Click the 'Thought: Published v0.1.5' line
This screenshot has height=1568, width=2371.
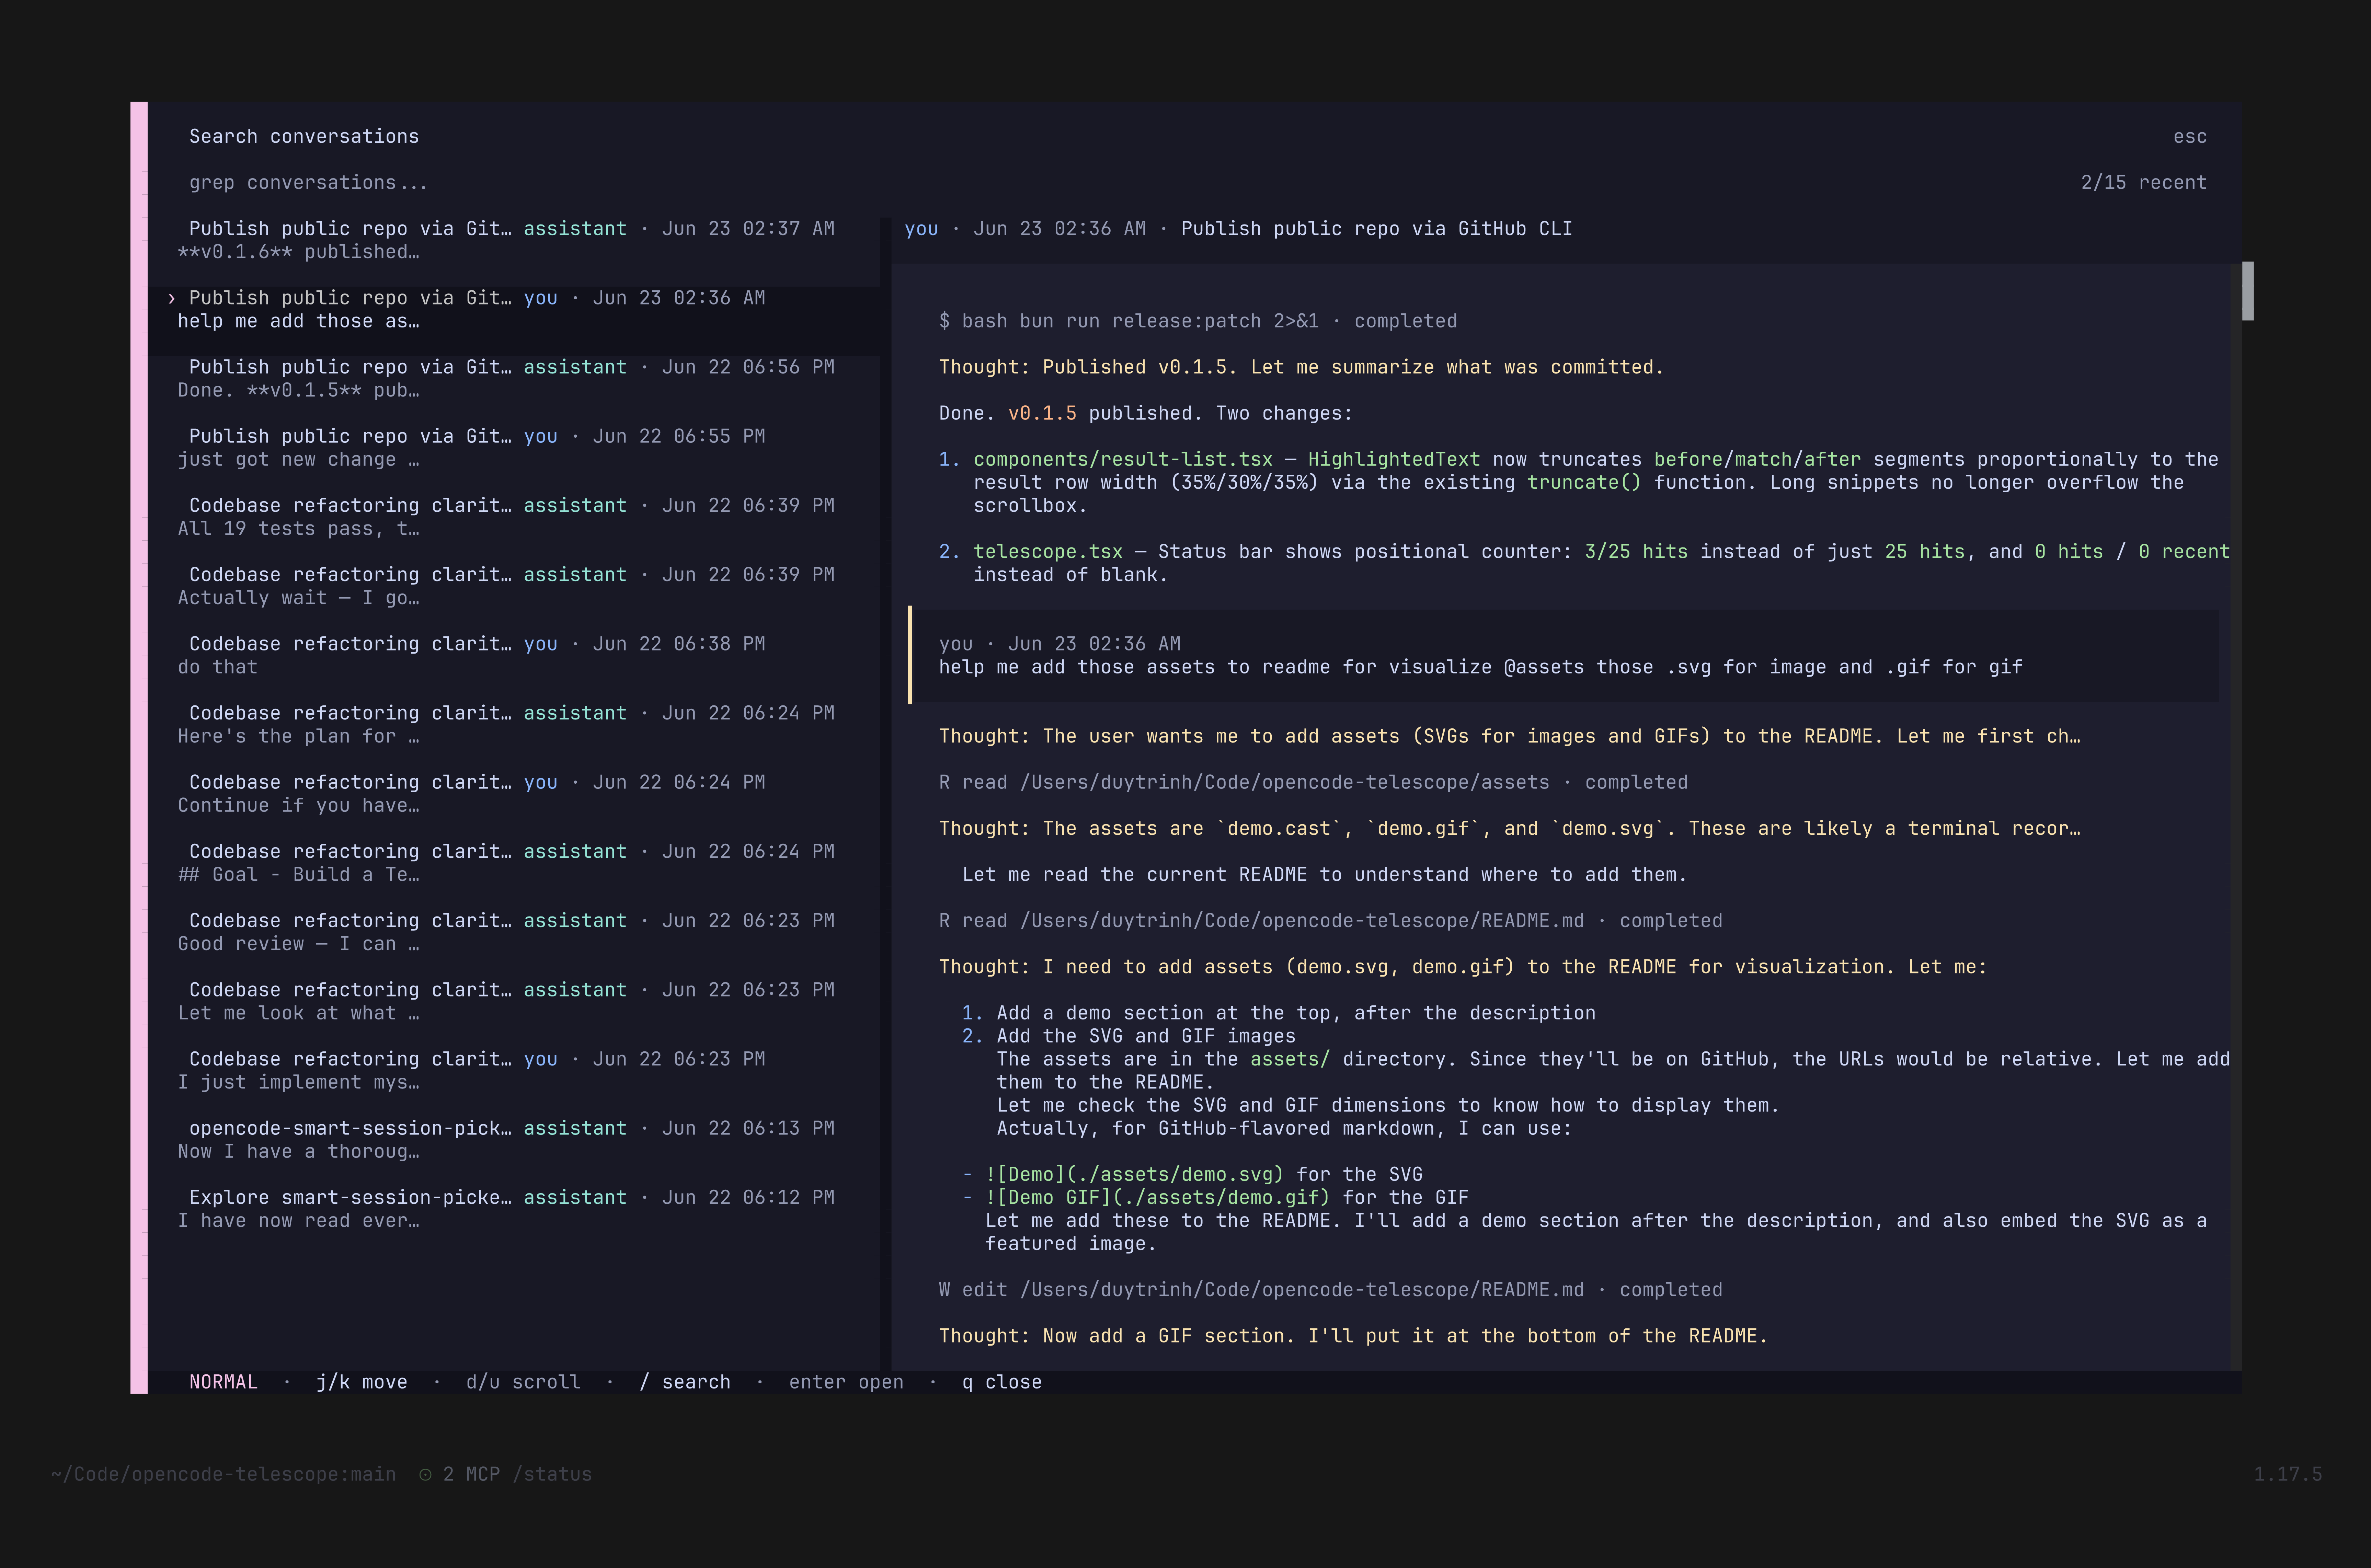[x=1301, y=367]
